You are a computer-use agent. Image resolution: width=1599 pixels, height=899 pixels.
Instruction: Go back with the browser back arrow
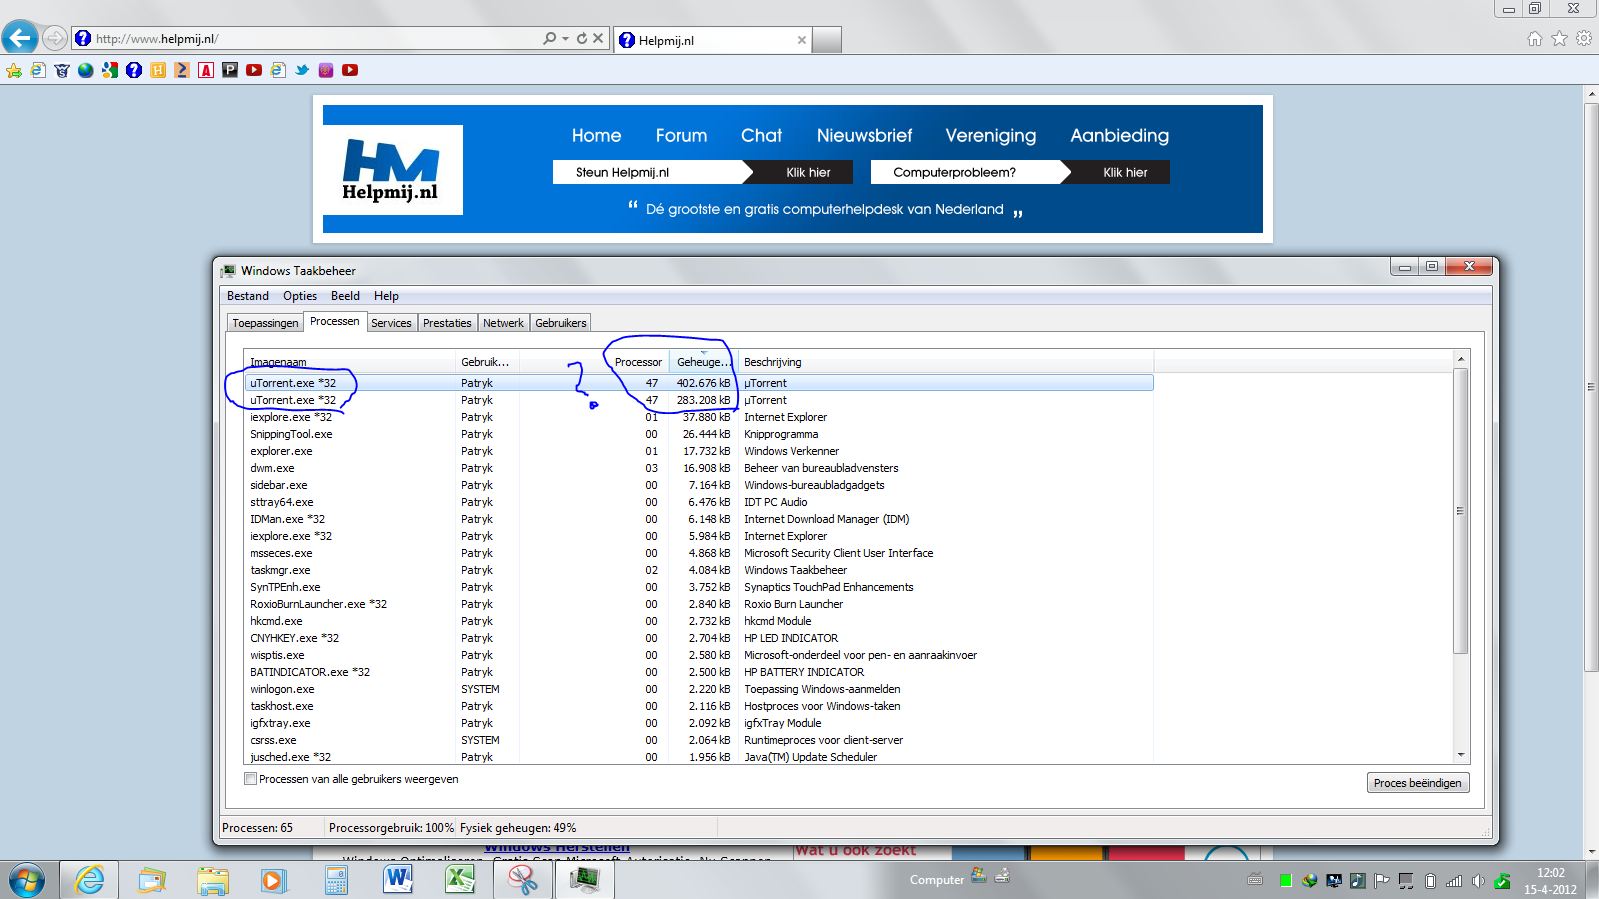click(19, 38)
